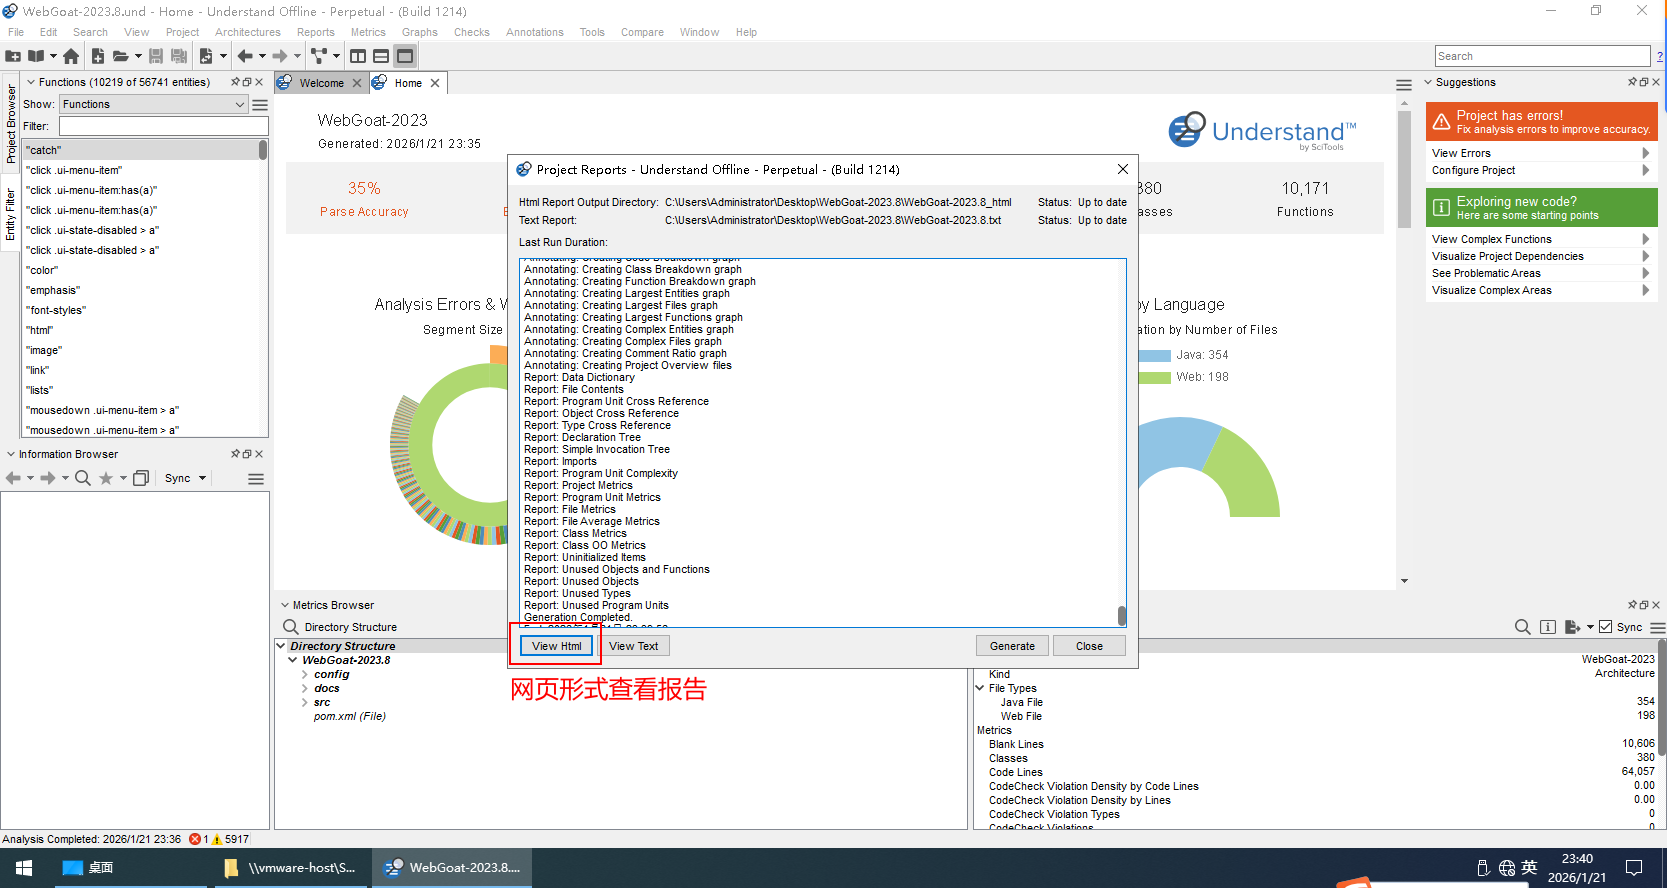
Task: Click the View Html button
Action: (x=556, y=646)
